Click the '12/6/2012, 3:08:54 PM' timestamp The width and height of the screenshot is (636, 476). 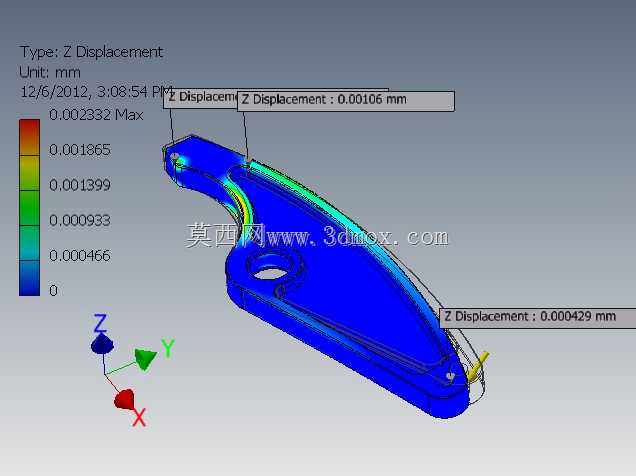pos(97,92)
